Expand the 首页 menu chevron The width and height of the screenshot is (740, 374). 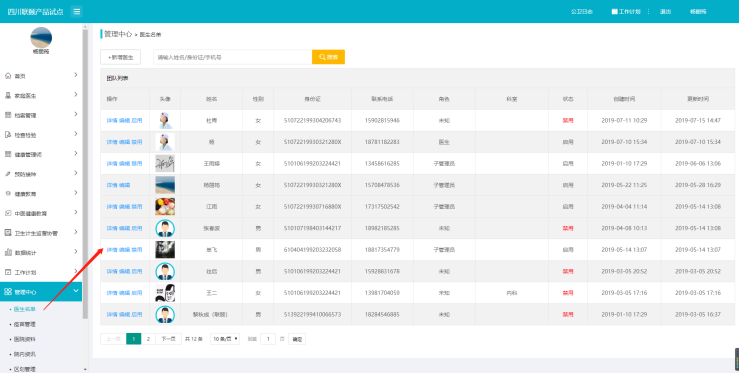(x=76, y=75)
